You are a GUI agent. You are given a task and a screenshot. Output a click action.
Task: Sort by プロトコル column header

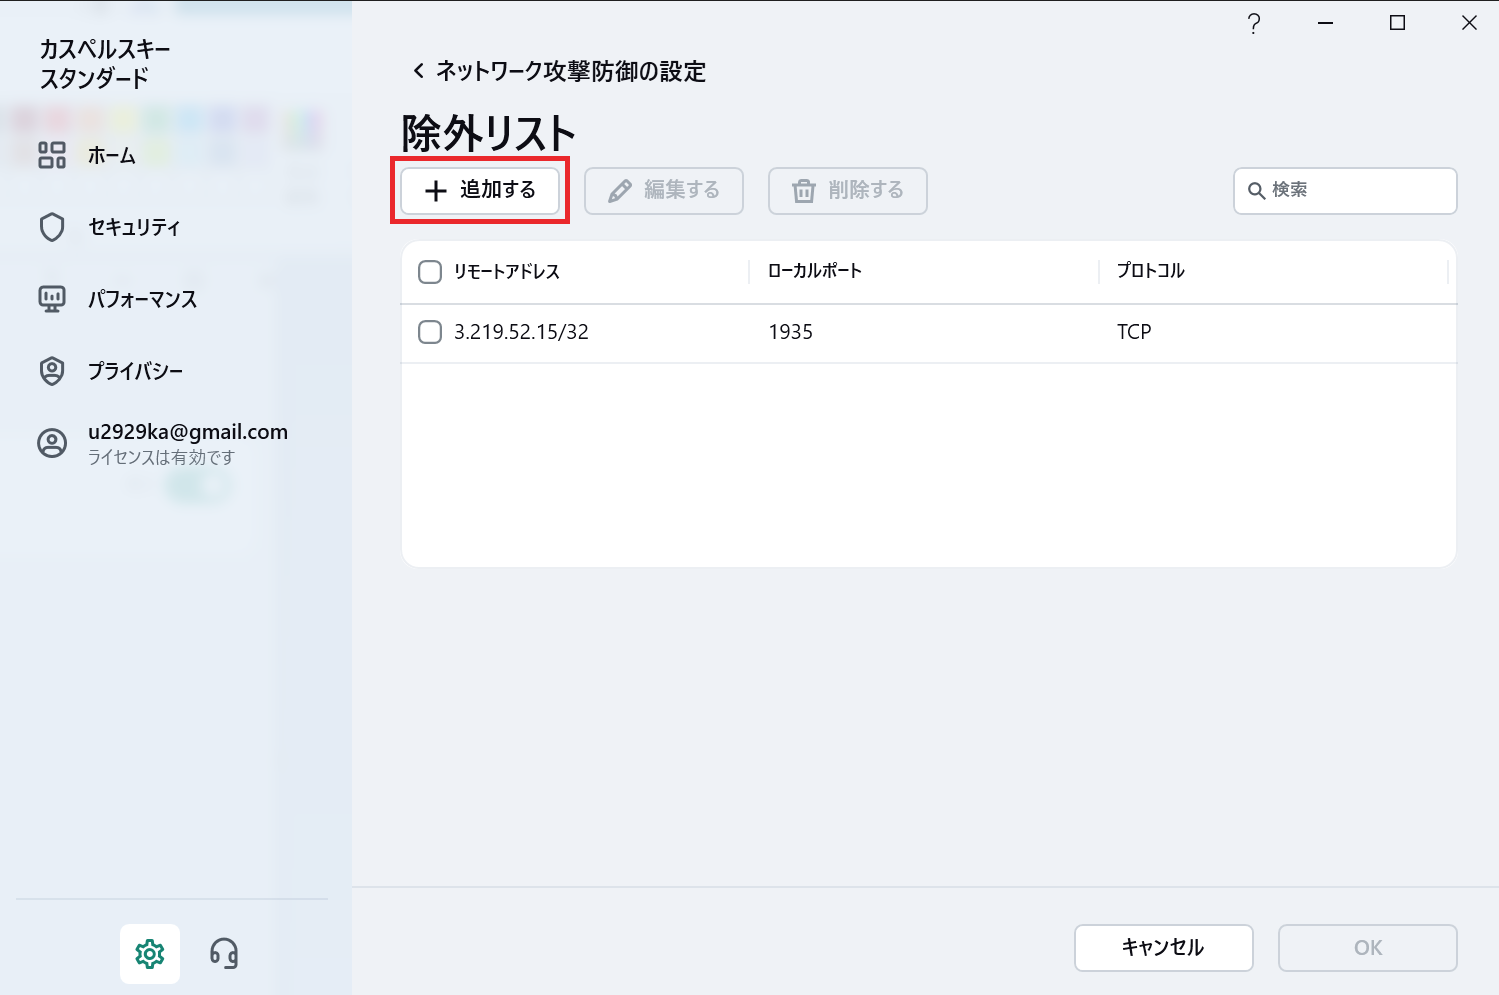click(1151, 271)
